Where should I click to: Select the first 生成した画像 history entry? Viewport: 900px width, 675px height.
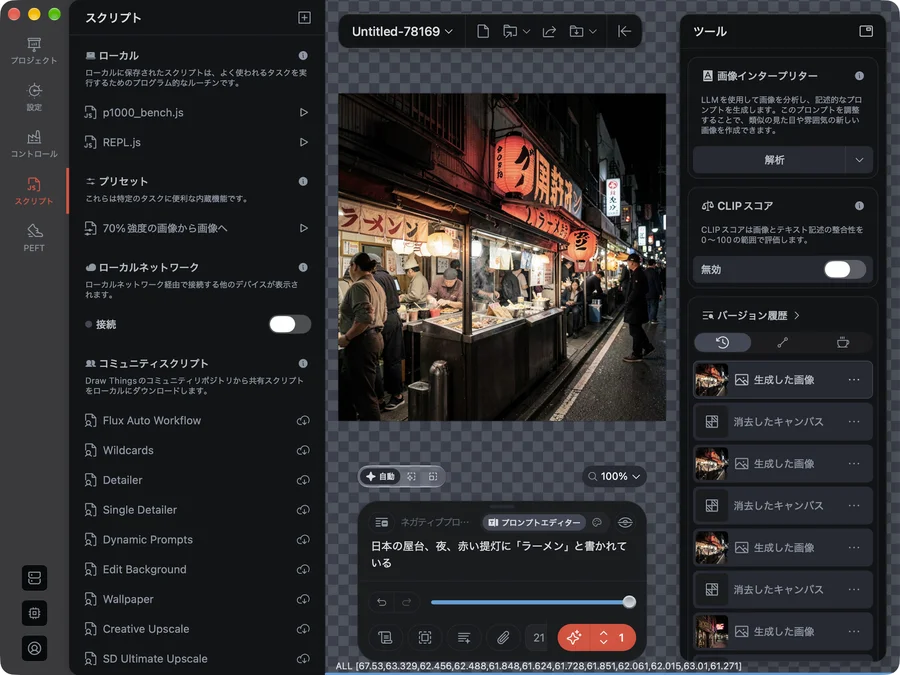tap(783, 380)
